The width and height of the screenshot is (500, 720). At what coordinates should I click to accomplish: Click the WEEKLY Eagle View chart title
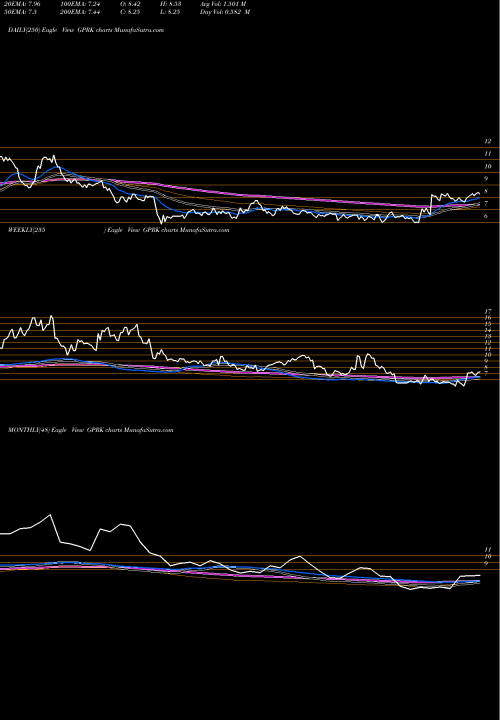pyautogui.click(x=118, y=230)
